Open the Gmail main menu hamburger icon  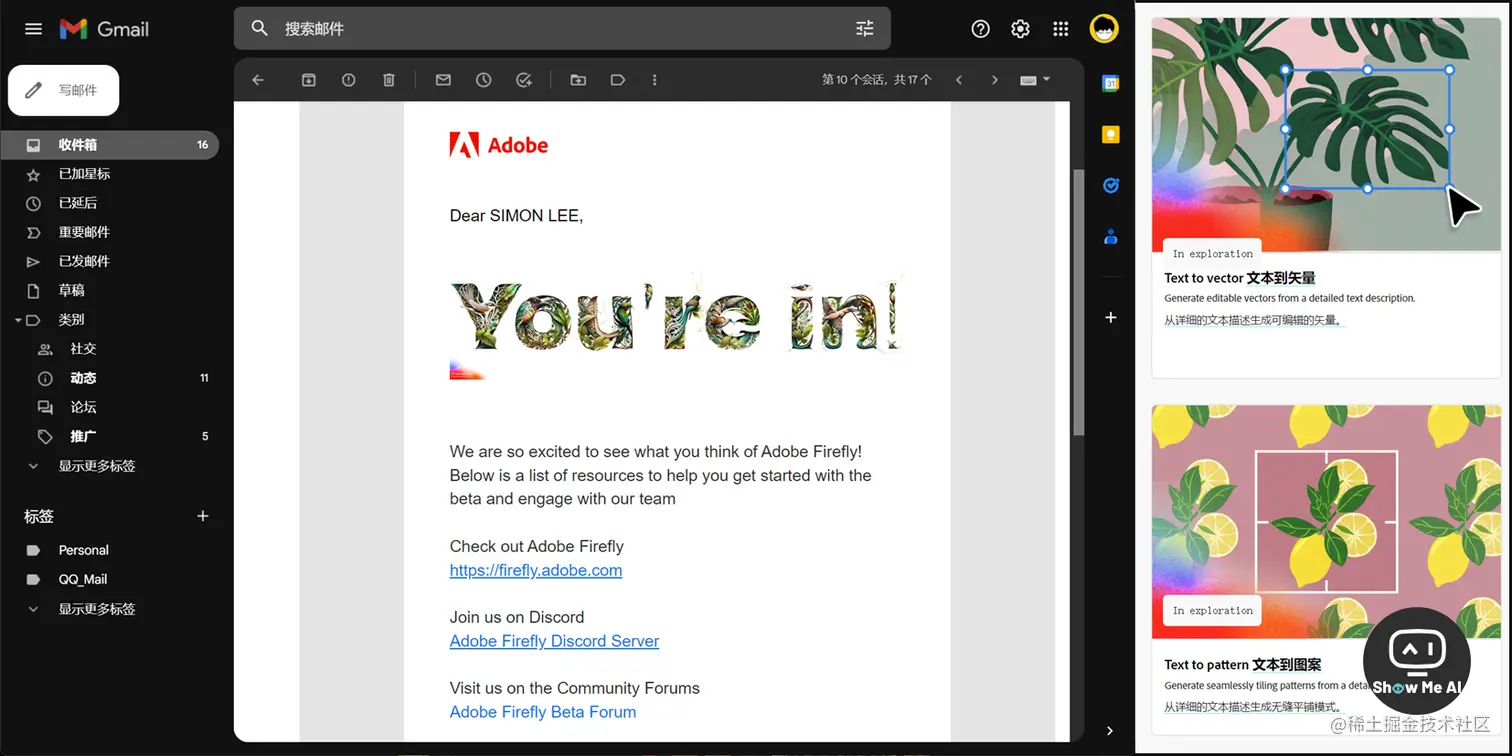click(33, 29)
